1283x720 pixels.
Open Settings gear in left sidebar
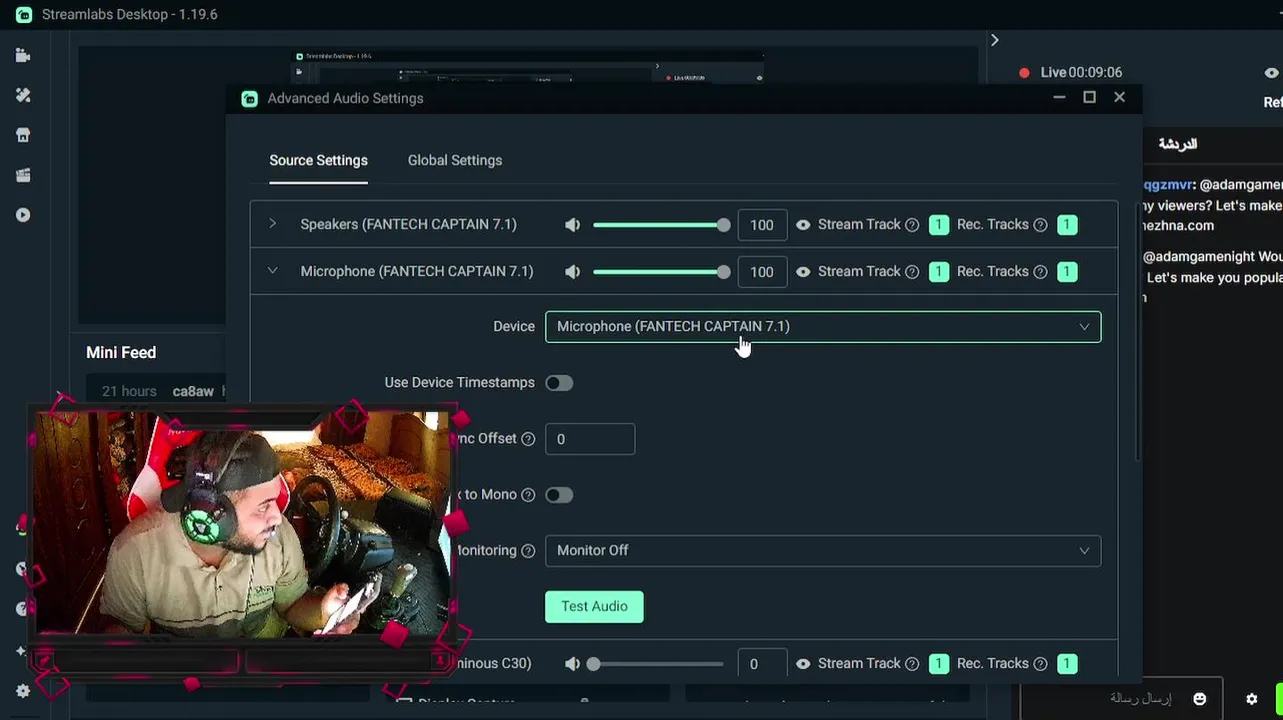point(23,690)
